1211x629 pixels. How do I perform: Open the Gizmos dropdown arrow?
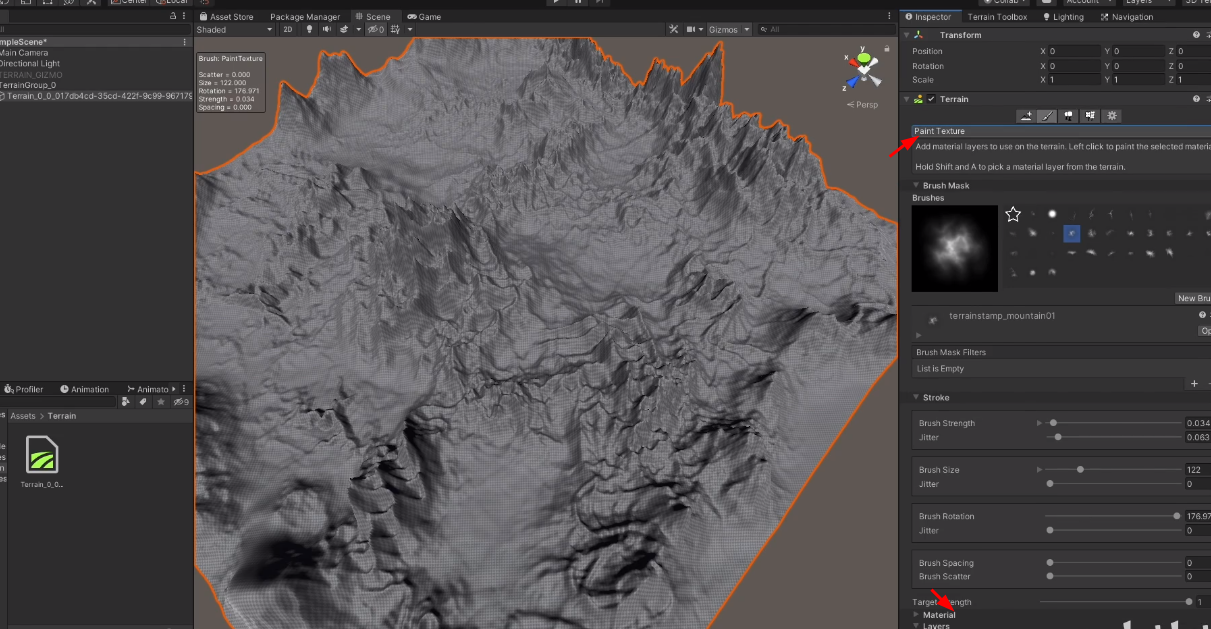(747, 30)
